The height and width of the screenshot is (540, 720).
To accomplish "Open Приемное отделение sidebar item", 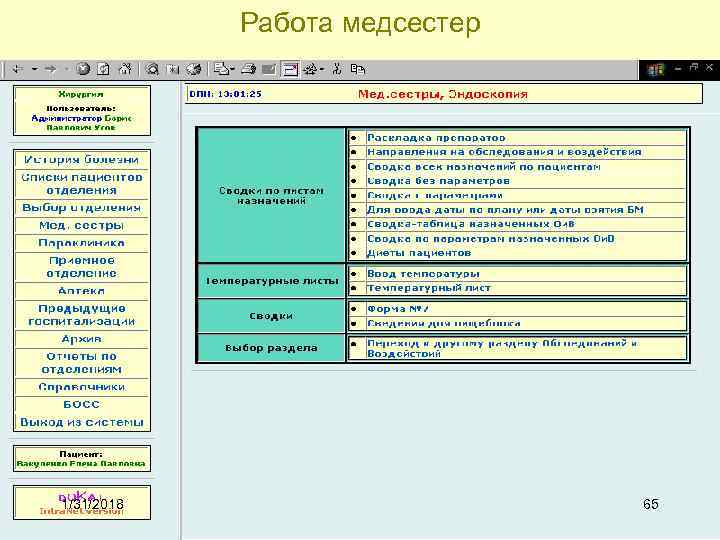I will [x=82, y=267].
